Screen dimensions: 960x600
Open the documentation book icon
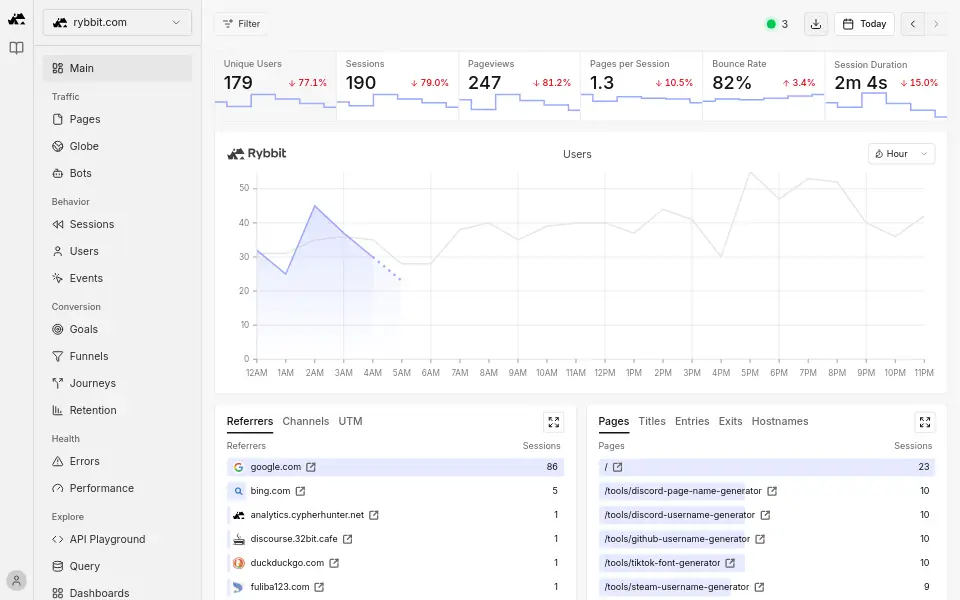click(17, 48)
